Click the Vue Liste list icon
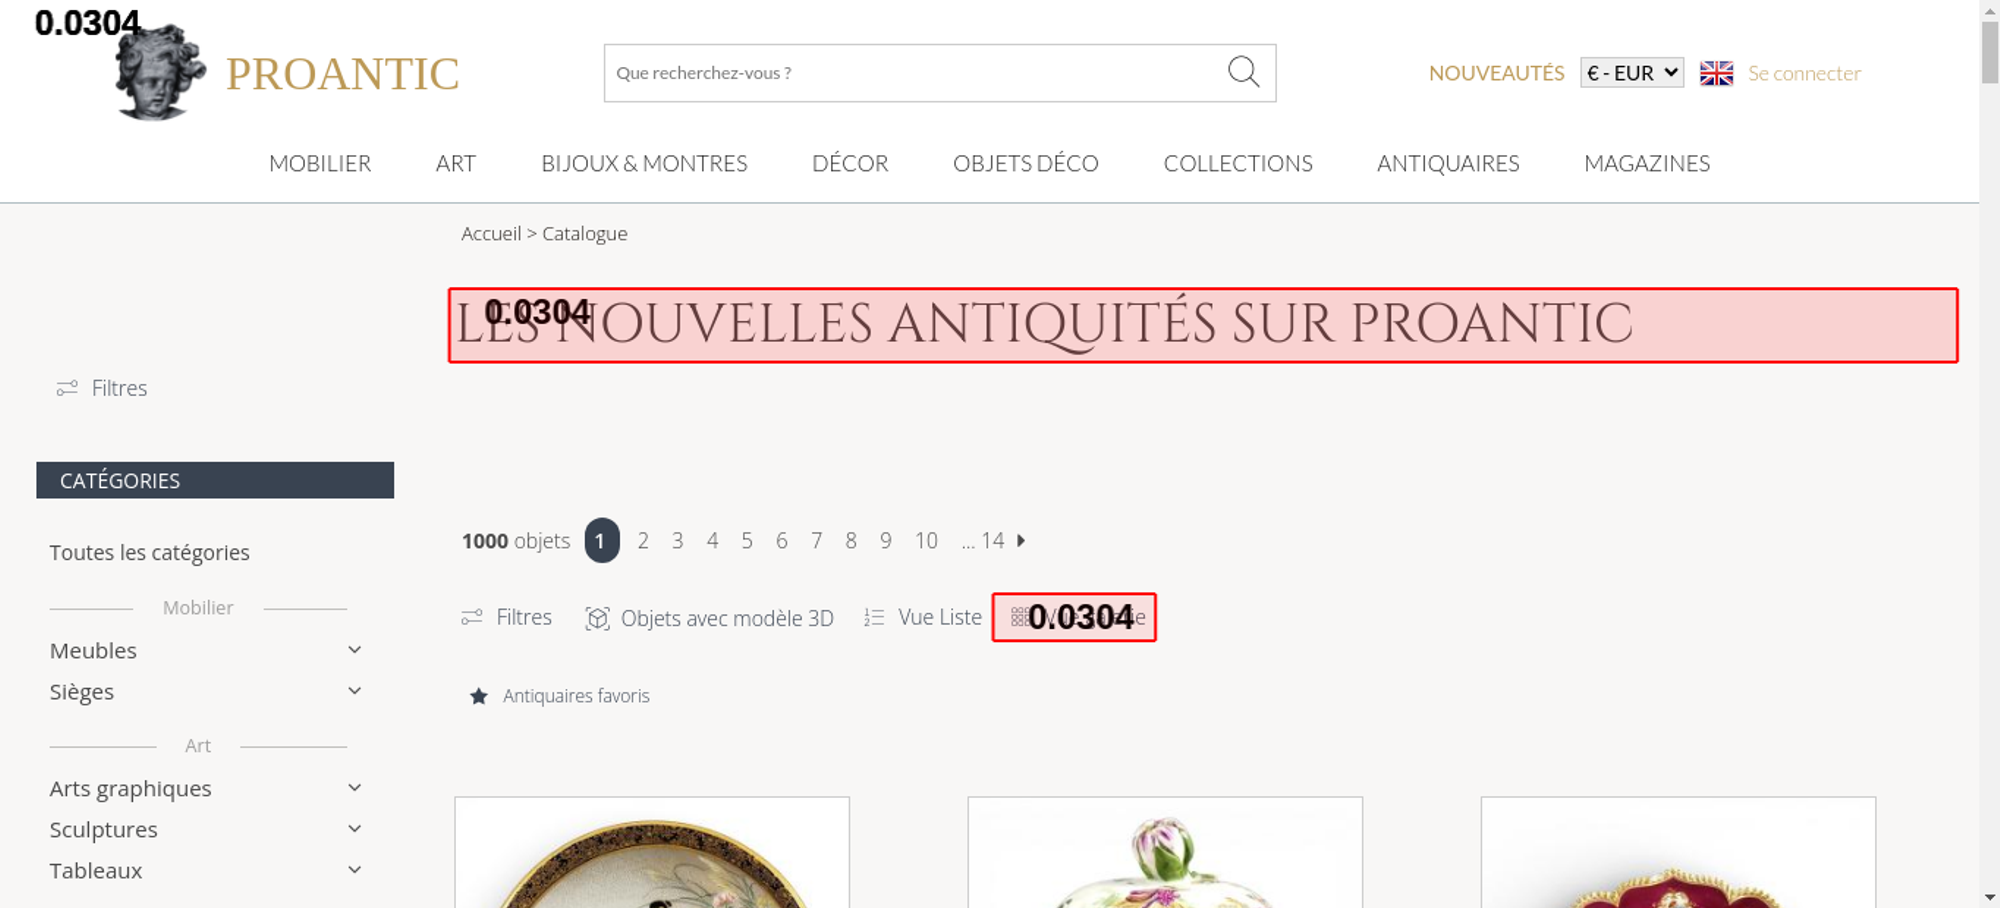Screen dimensions: 2000x908 874,617
